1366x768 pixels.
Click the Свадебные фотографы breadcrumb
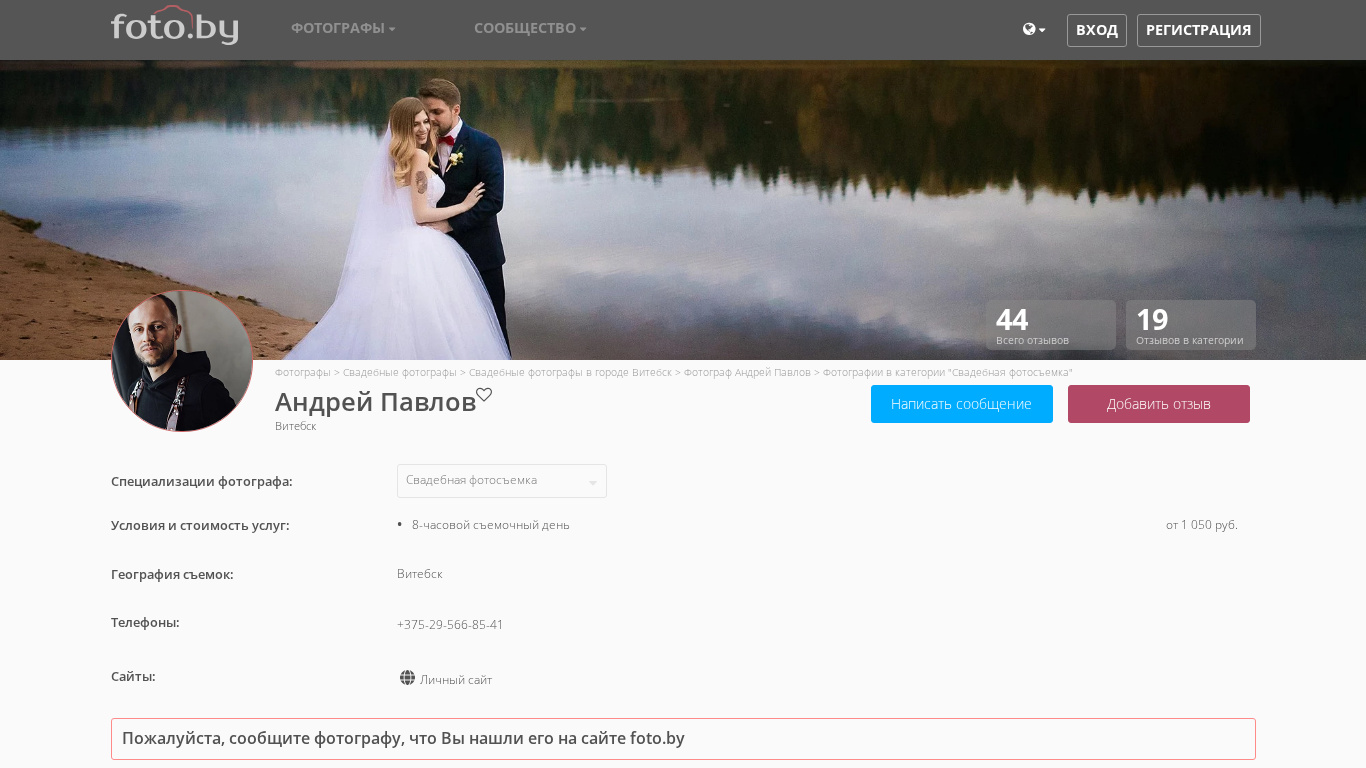[400, 372]
